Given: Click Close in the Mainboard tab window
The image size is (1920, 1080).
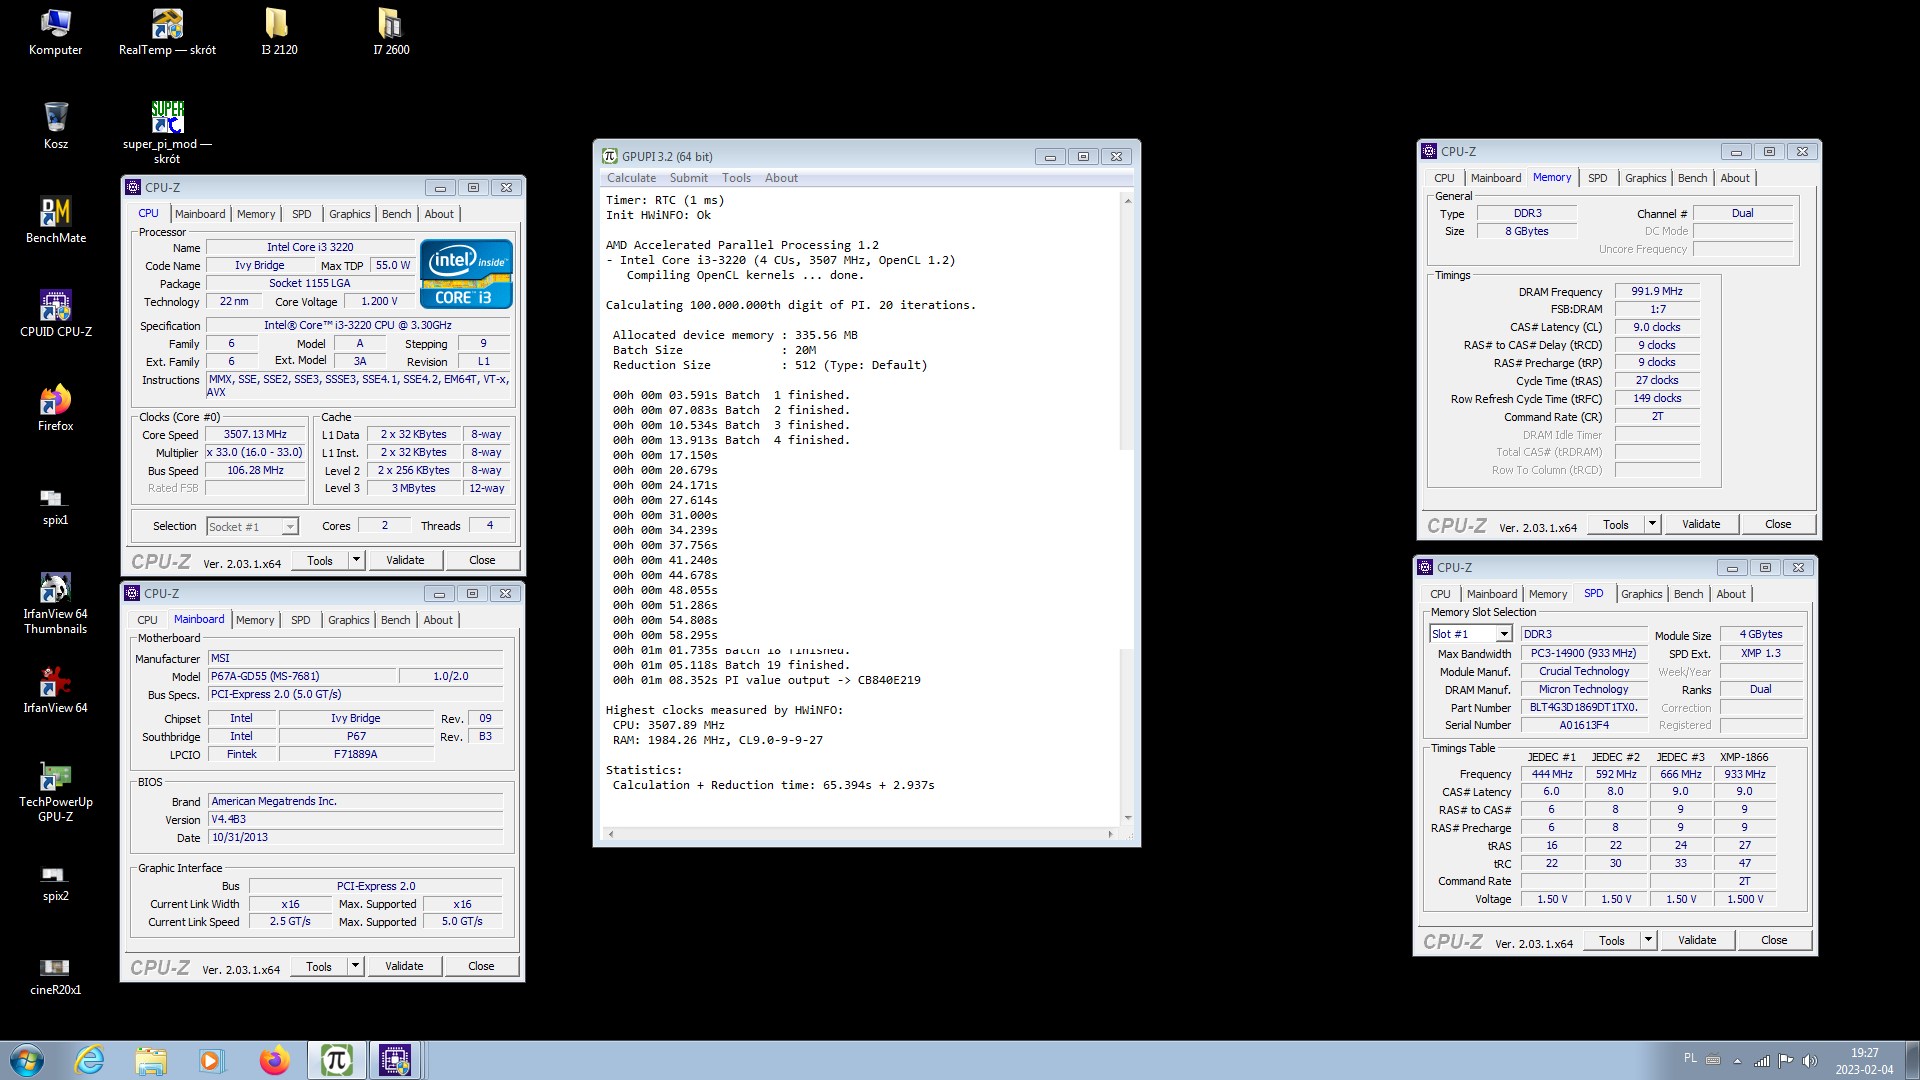Looking at the screenshot, I should (x=481, y=966).
